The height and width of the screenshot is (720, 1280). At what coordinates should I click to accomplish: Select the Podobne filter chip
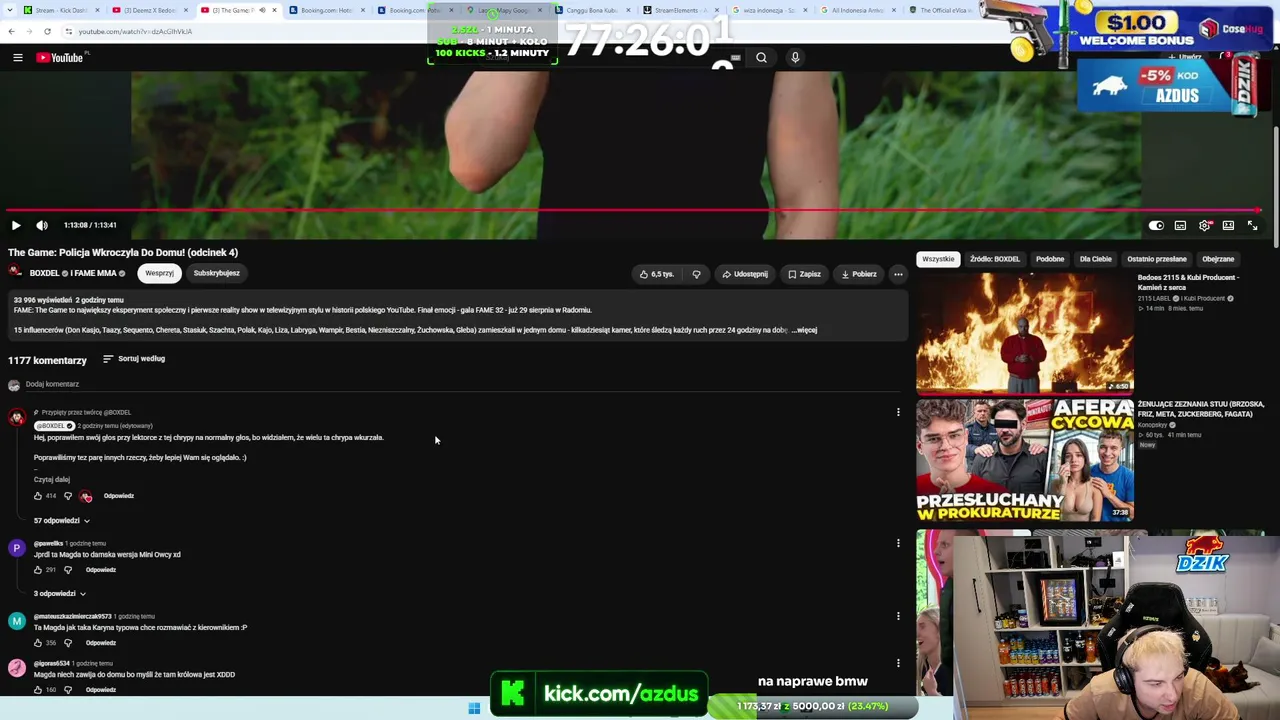tap(1050, 259)
